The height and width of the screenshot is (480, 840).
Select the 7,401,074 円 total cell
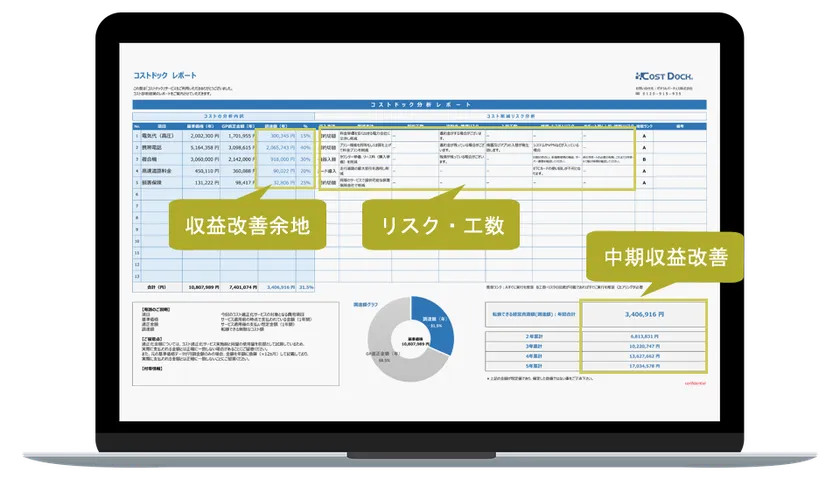pyautogui.click(x=239, y=287)
